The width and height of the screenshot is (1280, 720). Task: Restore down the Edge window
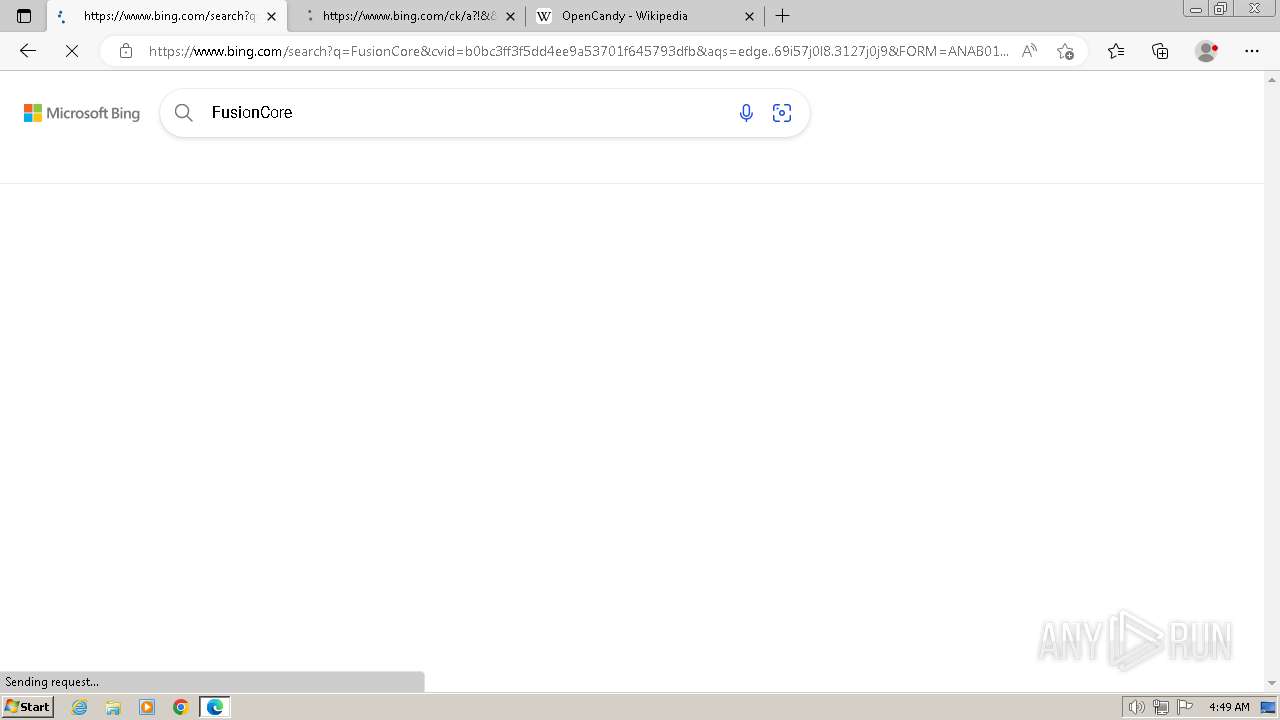click(x=1220, y=9)
